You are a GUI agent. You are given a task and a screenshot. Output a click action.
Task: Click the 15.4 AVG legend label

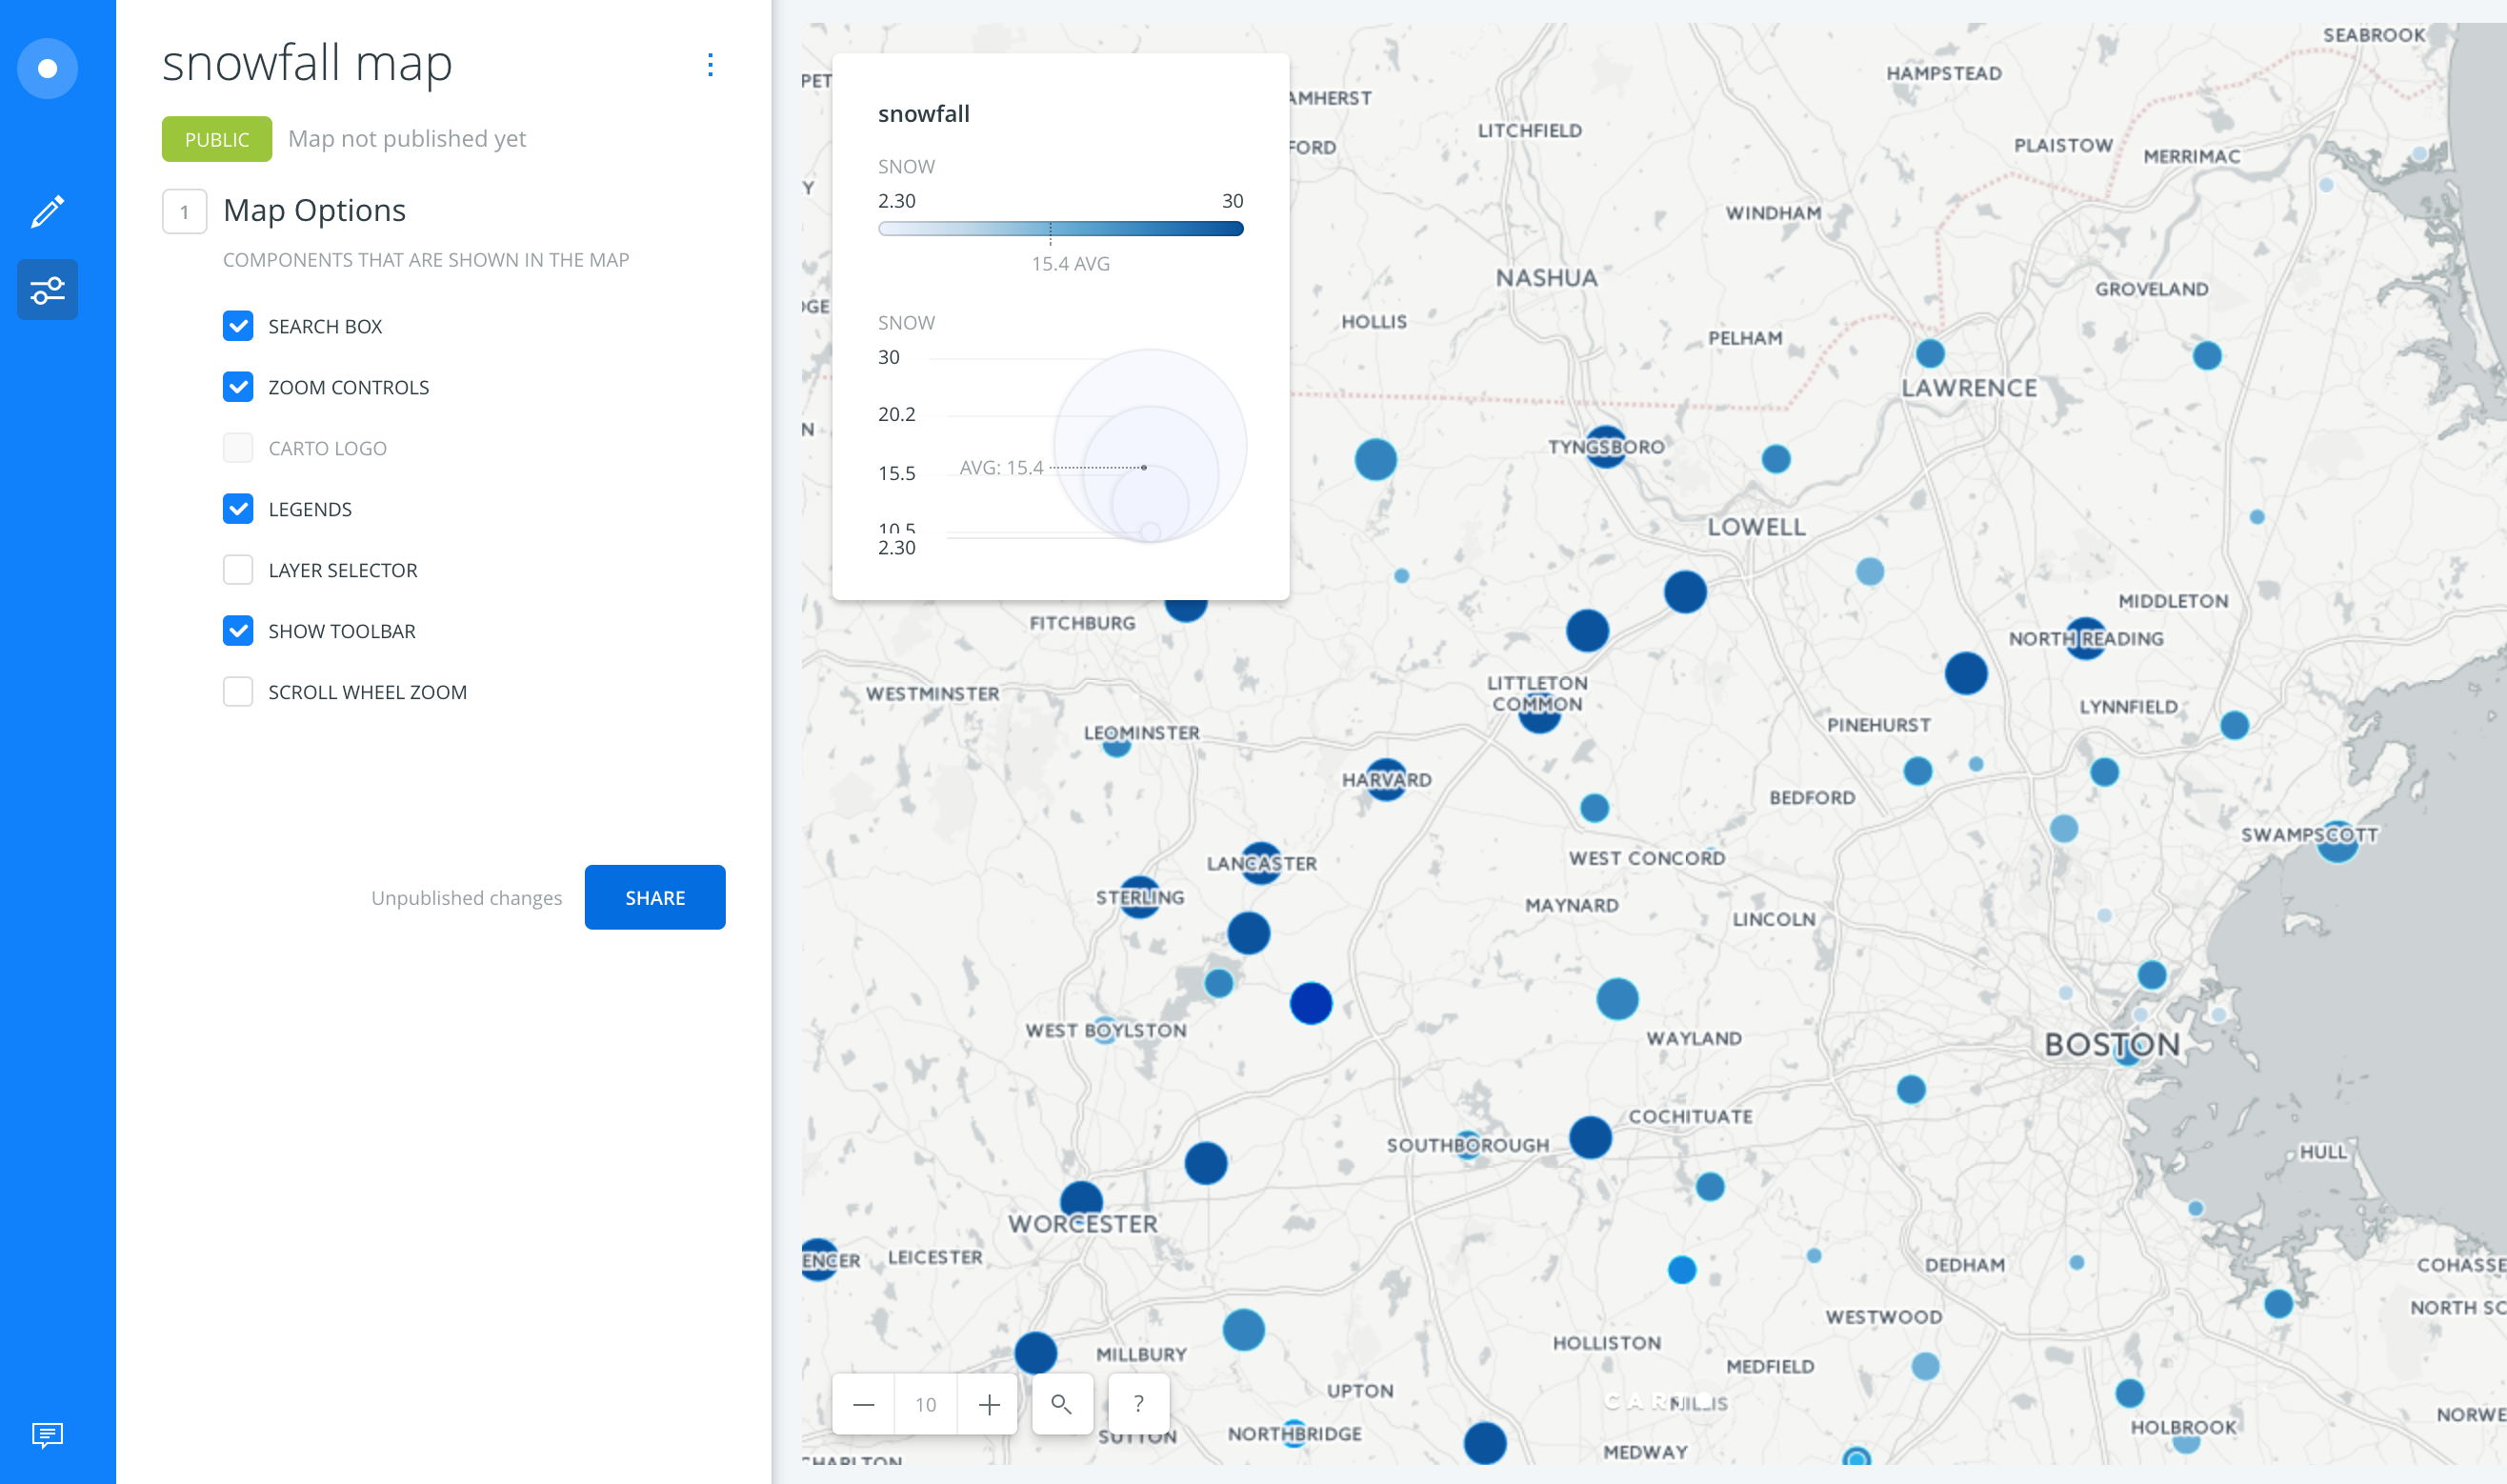click(1071, 264)
